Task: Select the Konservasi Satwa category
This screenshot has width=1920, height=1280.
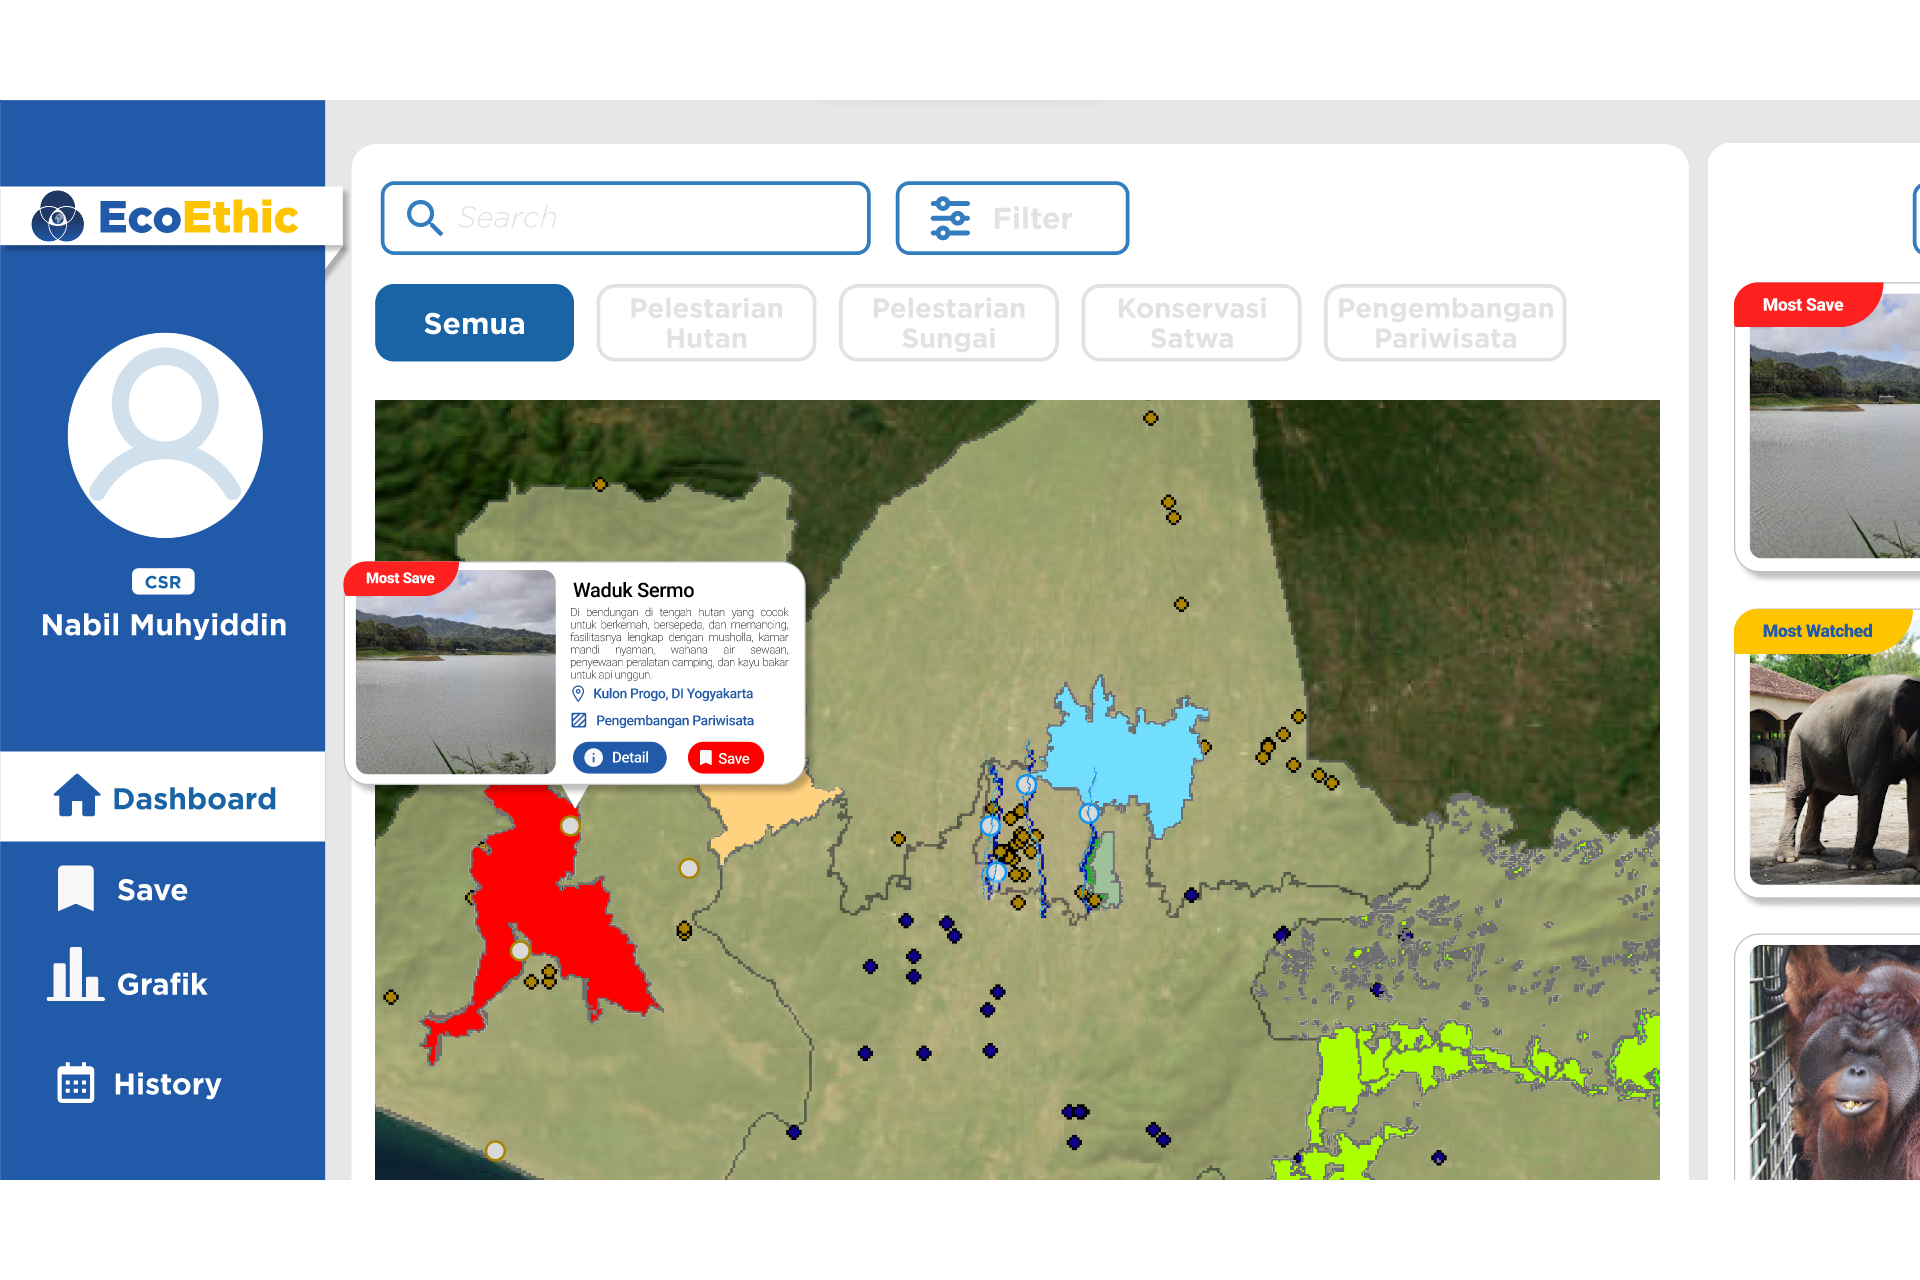Action: [x=1191, y=323]
